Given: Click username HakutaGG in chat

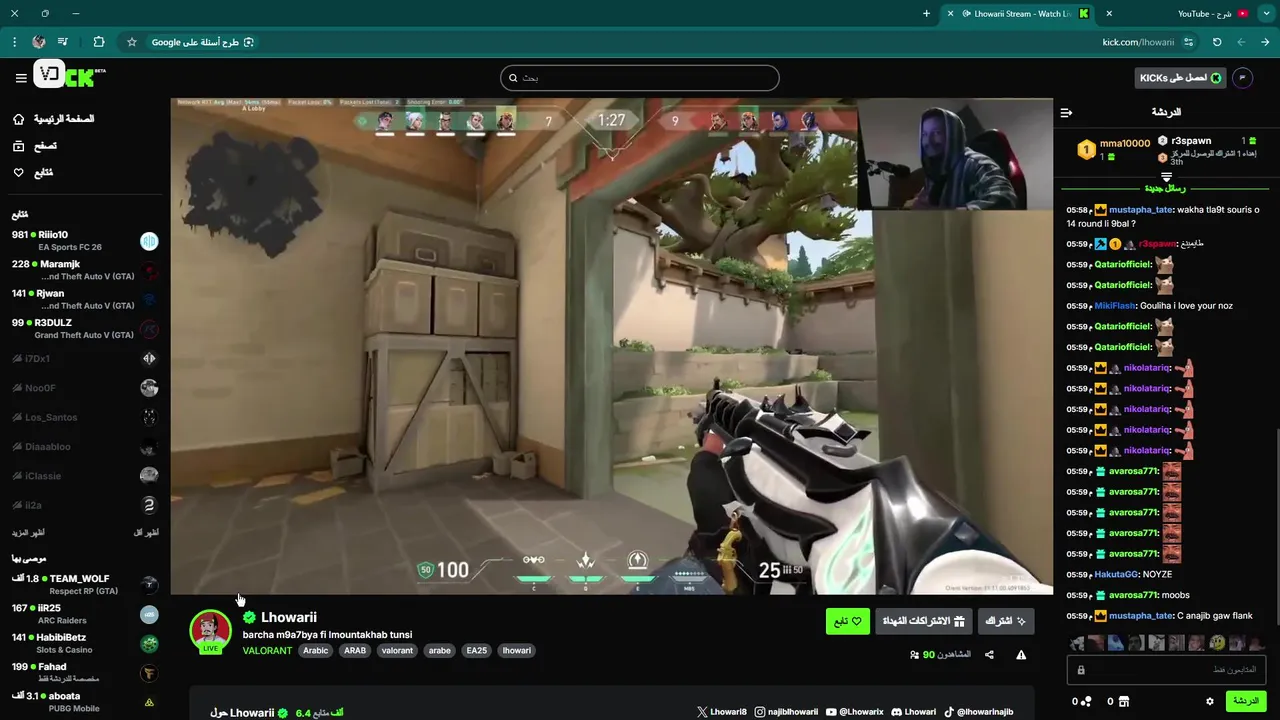Looking at the screenshot, I should click(x=1116, y=574).
